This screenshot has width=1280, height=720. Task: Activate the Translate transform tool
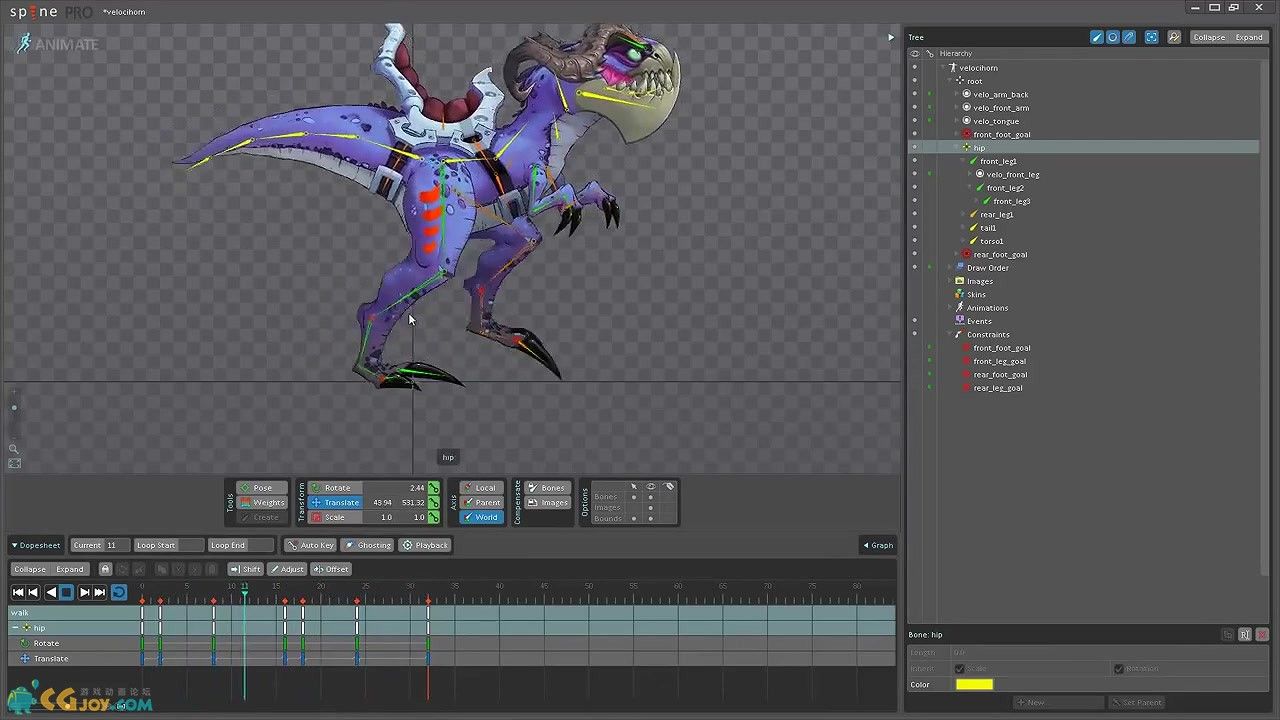point(336,502)
